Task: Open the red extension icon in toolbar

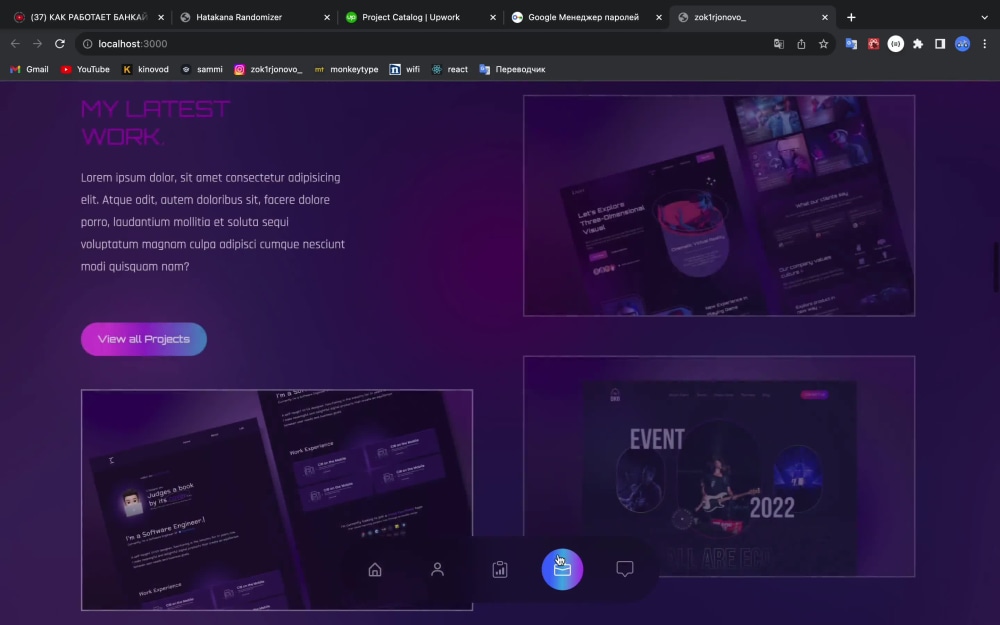Action: pyautogui.click(x=873, y=44)
